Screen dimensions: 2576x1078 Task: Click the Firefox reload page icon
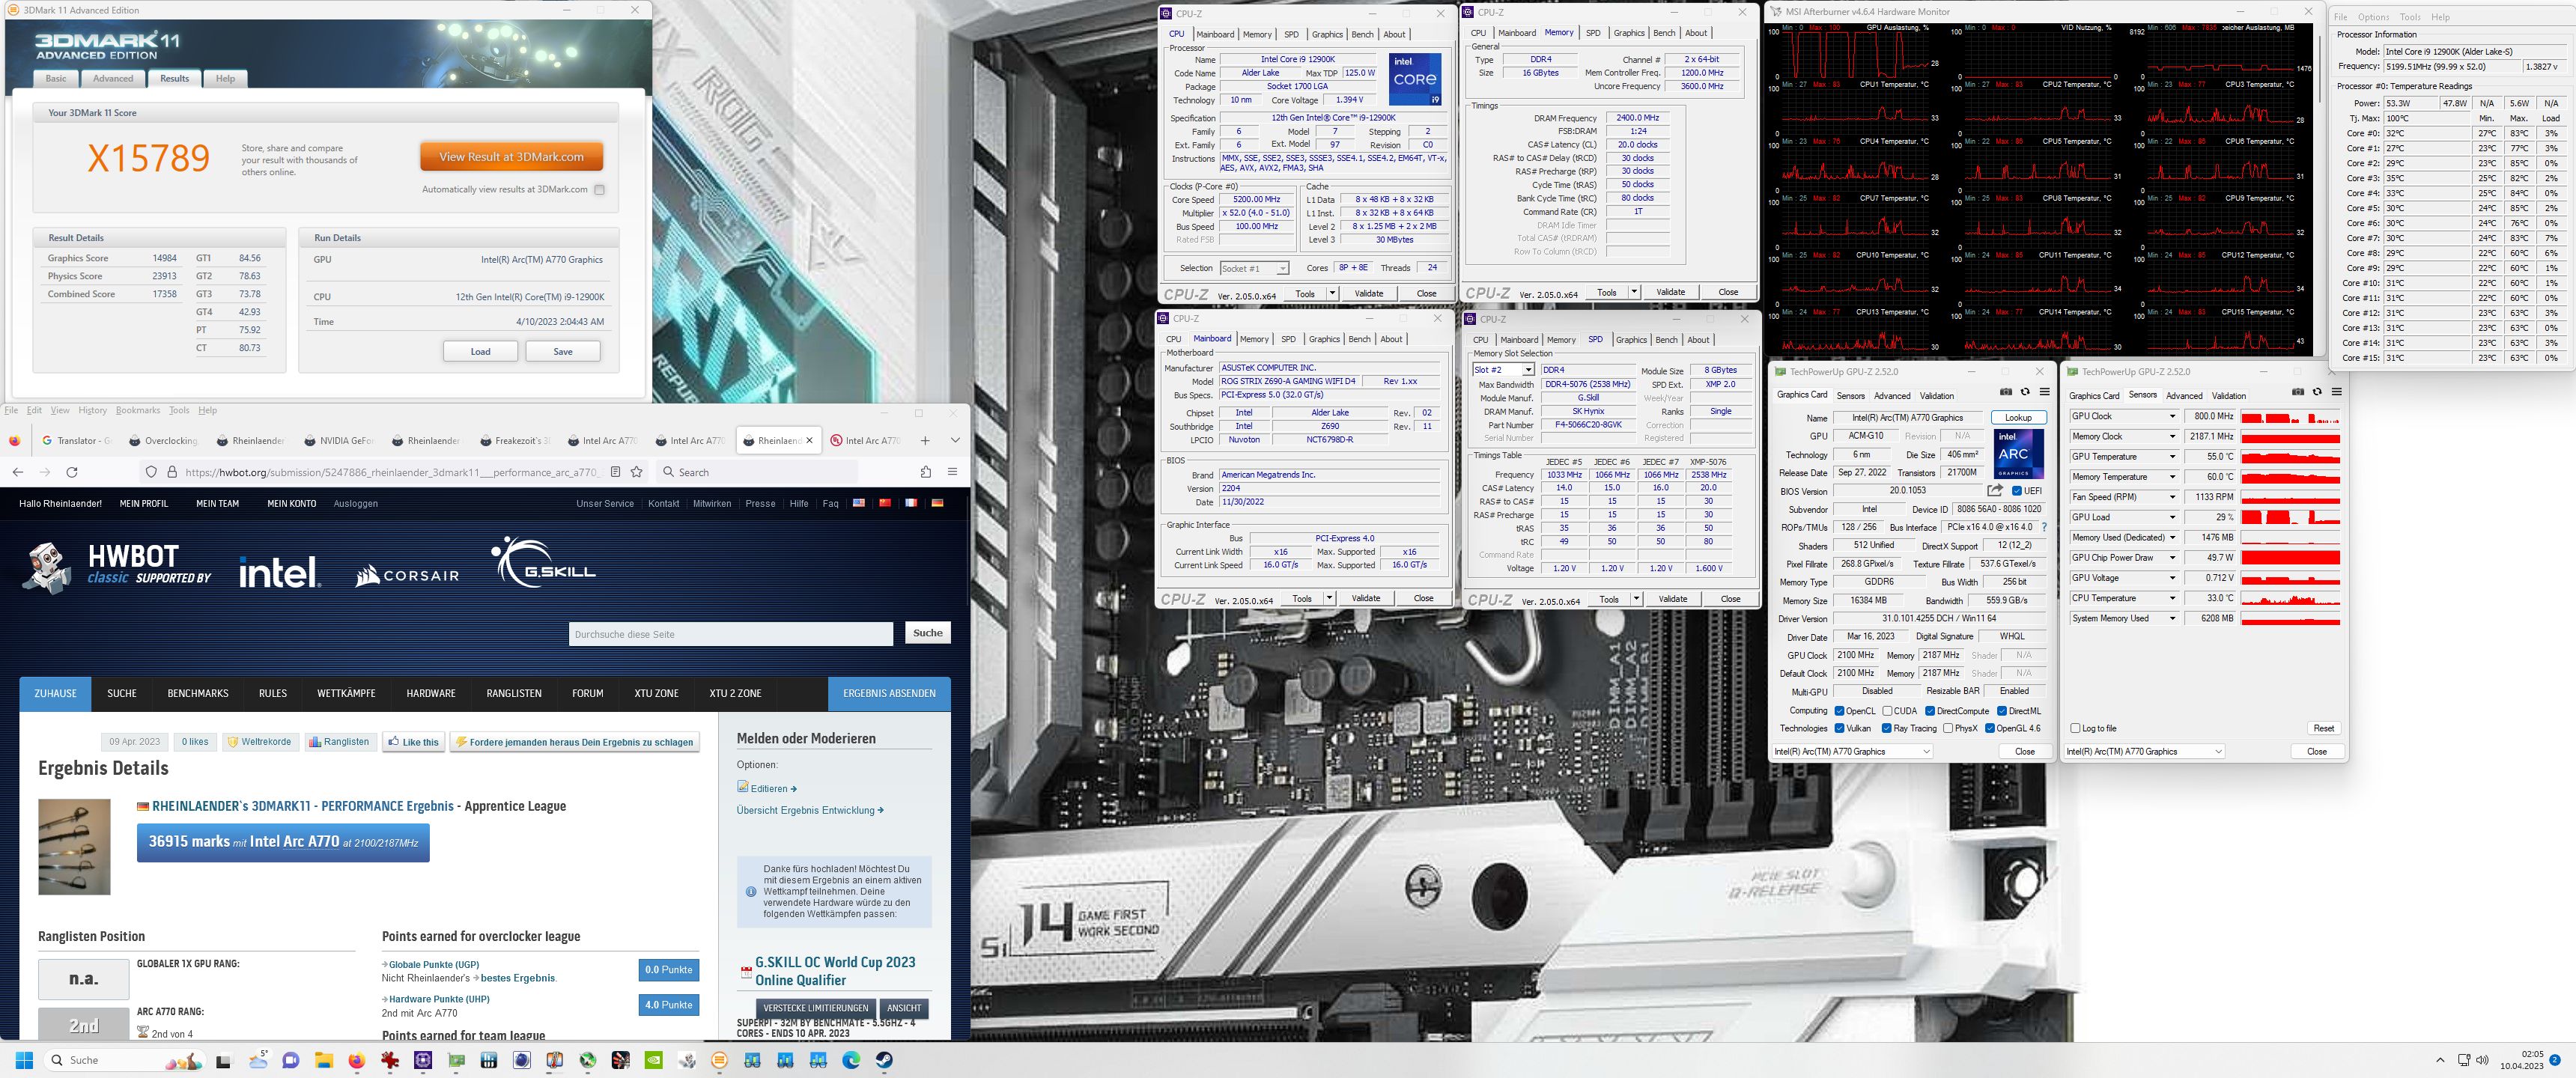(x=72, y=472)
